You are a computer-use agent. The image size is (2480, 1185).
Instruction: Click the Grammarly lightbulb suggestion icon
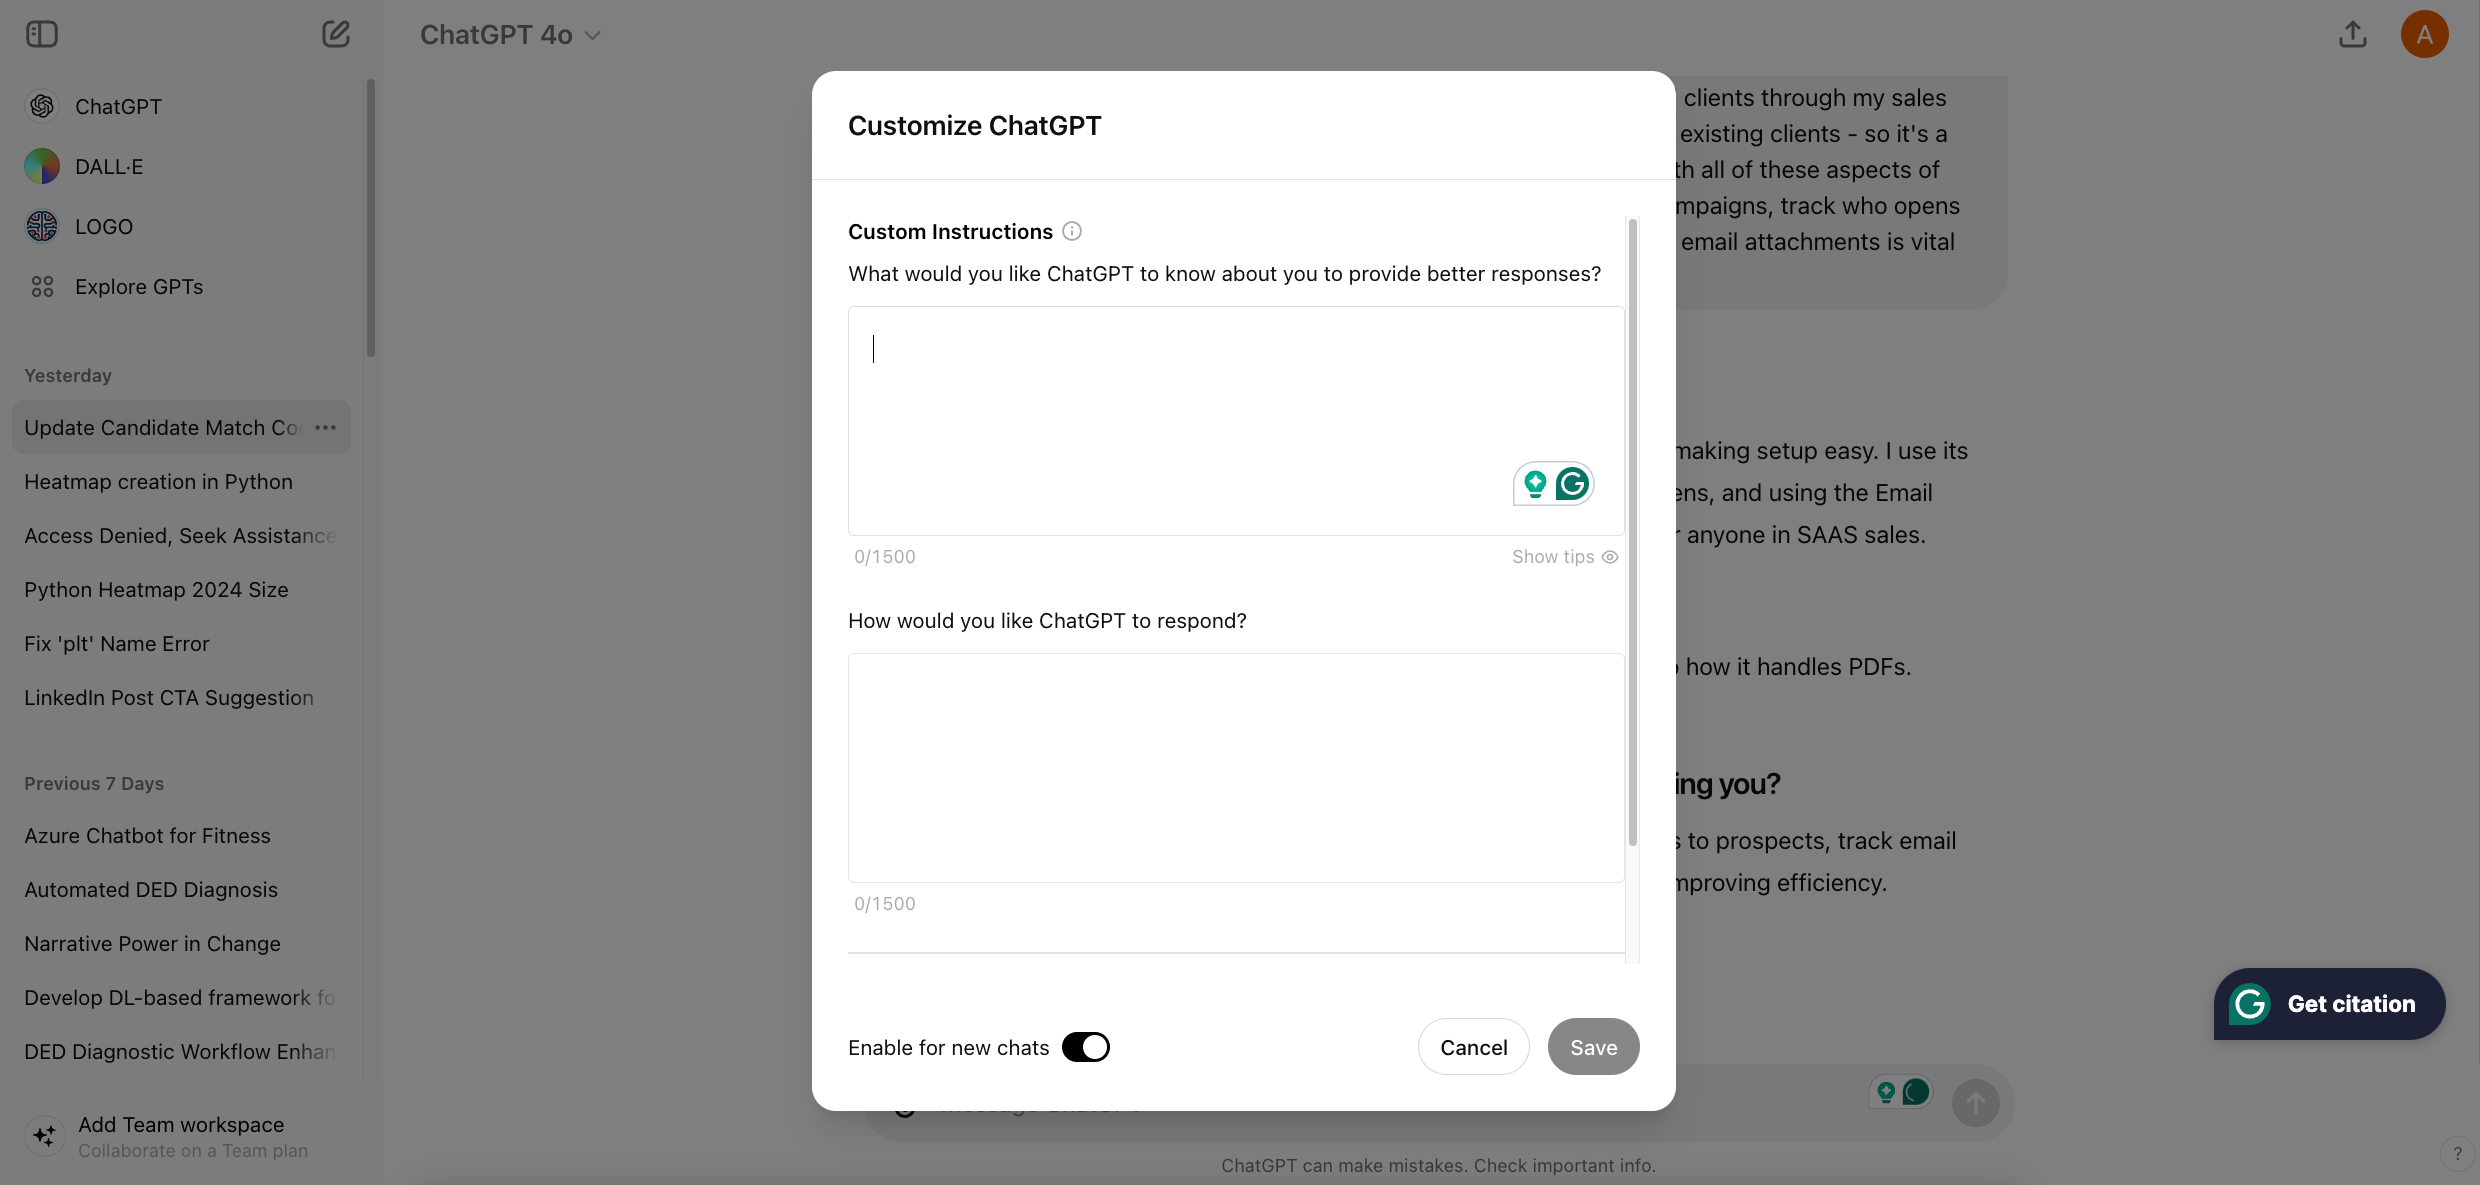tap(1535, 484)
